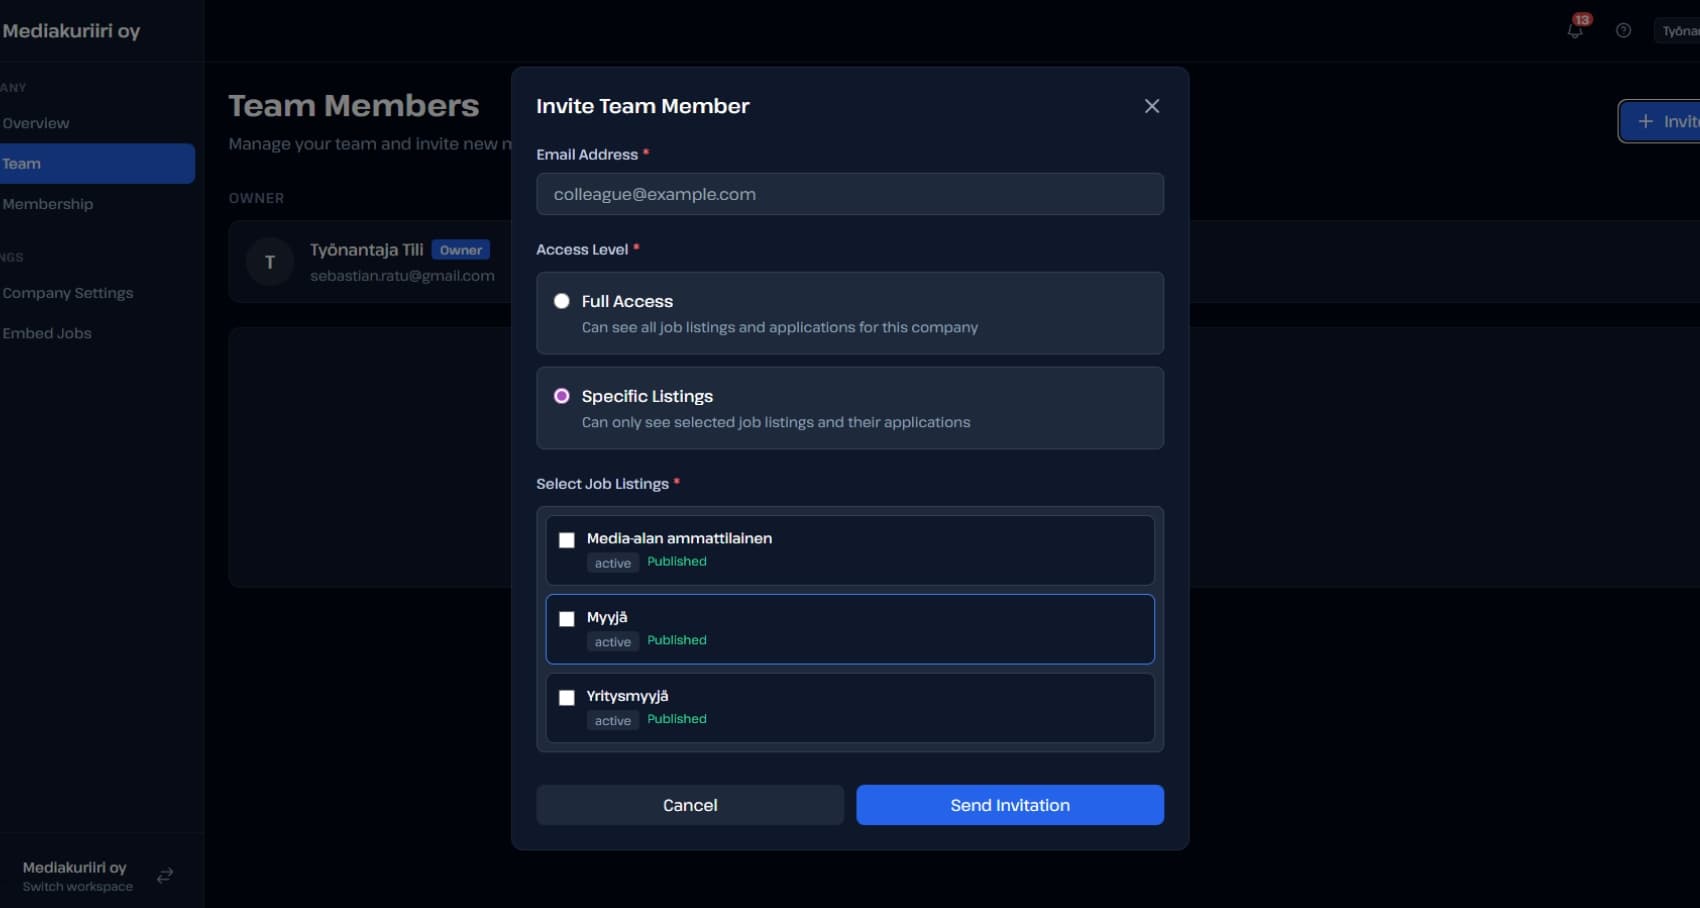Click the Mediakuriiri oy workspace switcher
Viewport: 1700px width, 908px height.
pos(77,875)
